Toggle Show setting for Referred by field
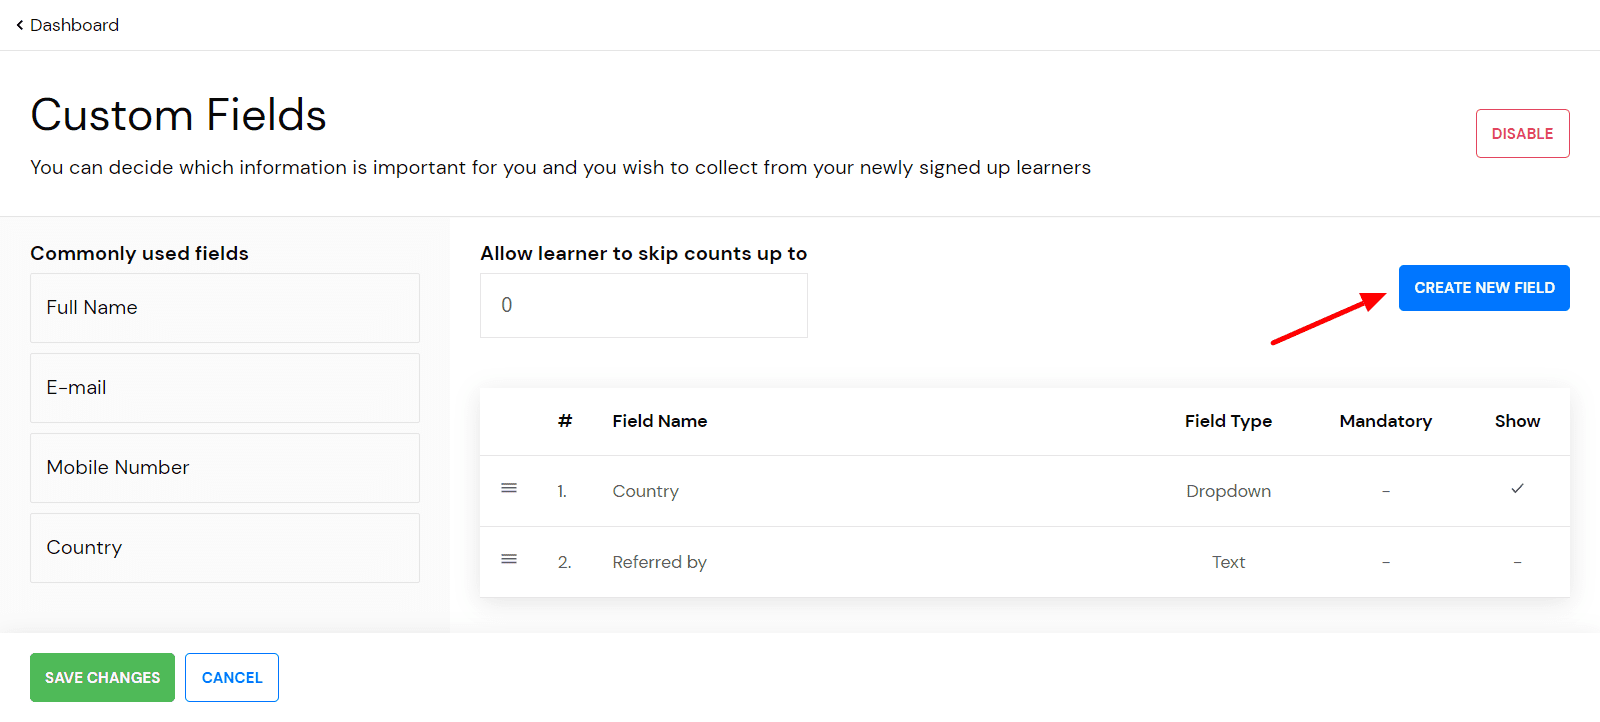This screenshot has height=722, width=1600. click(x=1517, y=562)
